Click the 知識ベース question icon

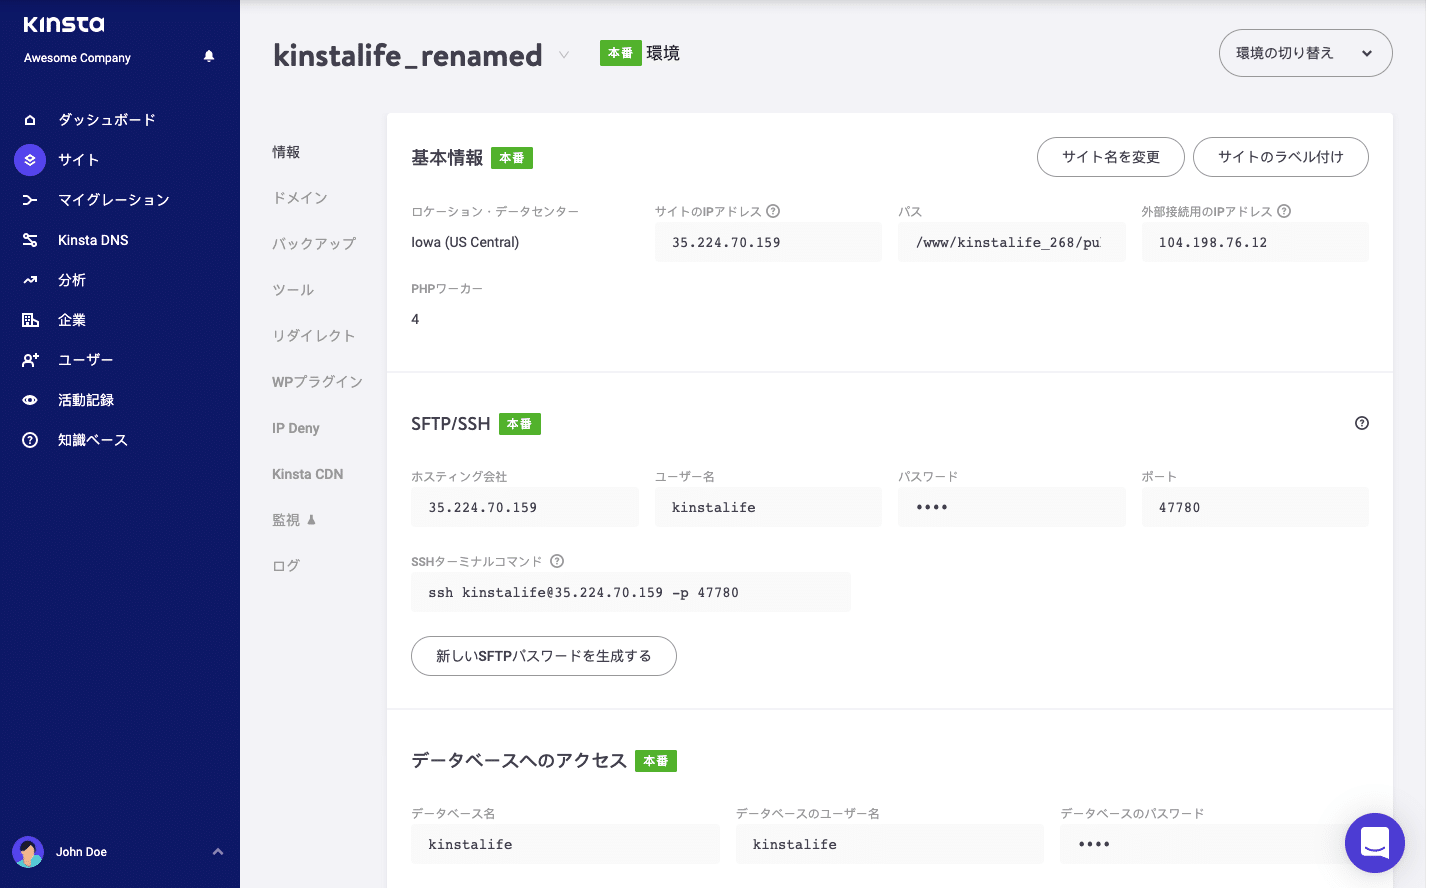30,440
